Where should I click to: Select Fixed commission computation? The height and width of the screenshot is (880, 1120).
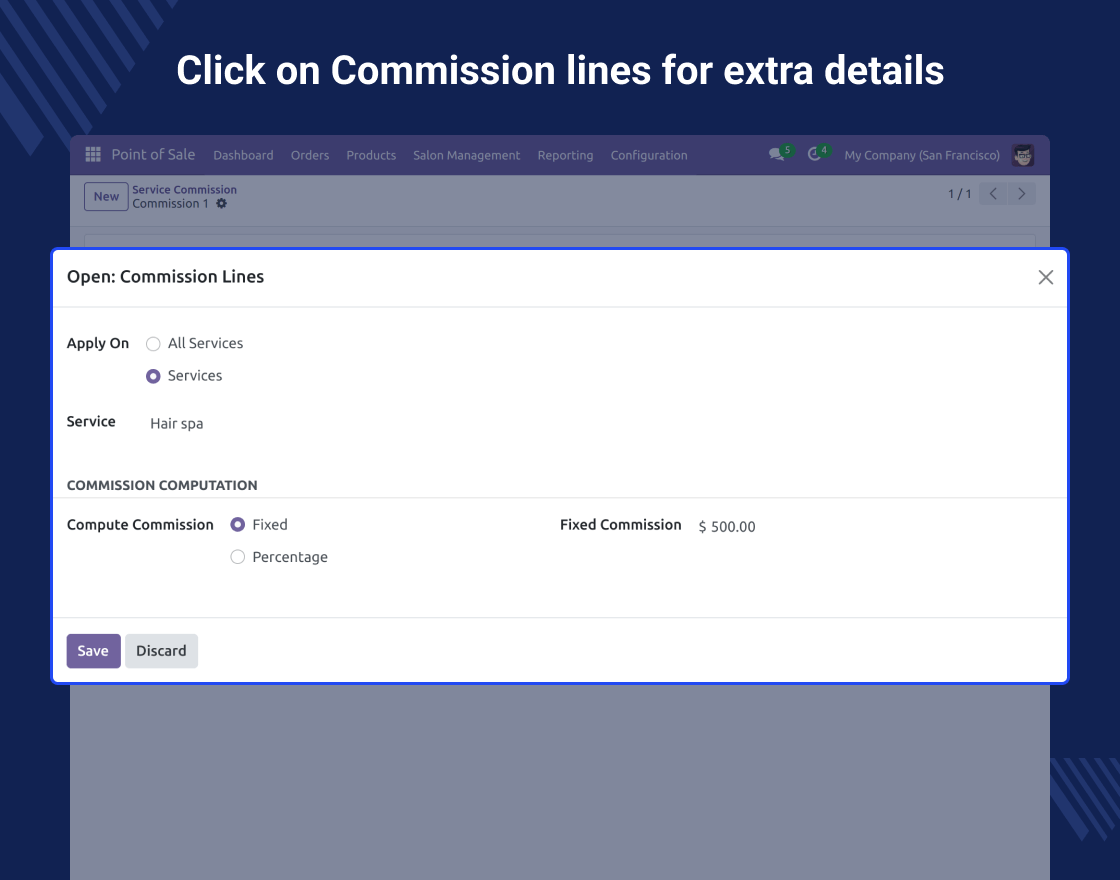tap(238, 525)
